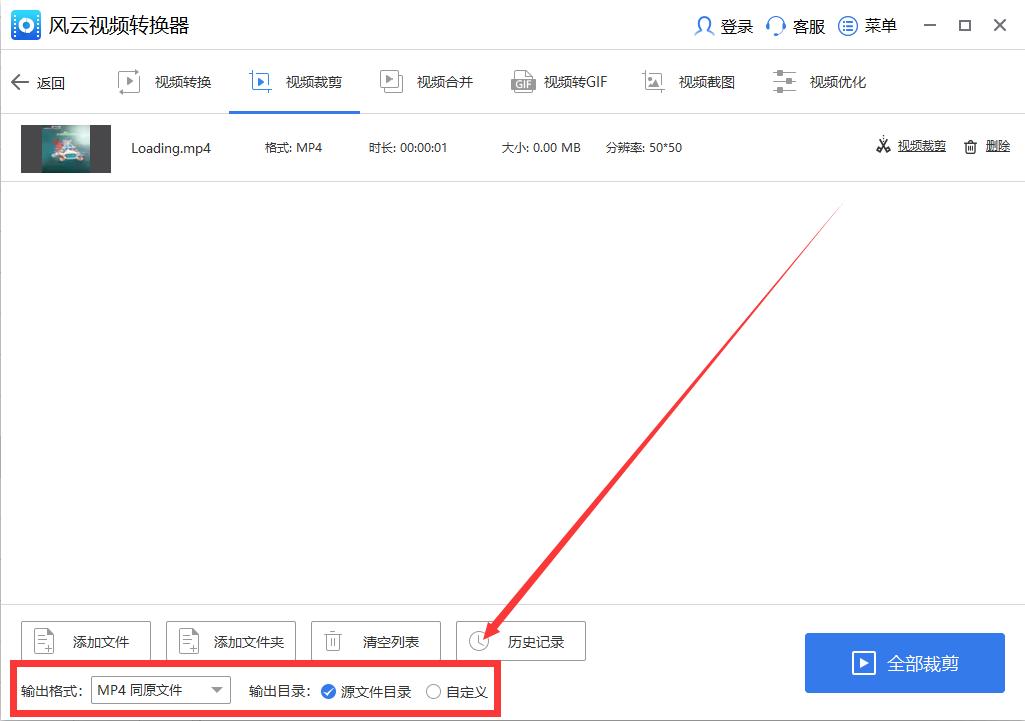Click the 全部裁剪 crop all button
1025x721 pixels.
(903, 662)
